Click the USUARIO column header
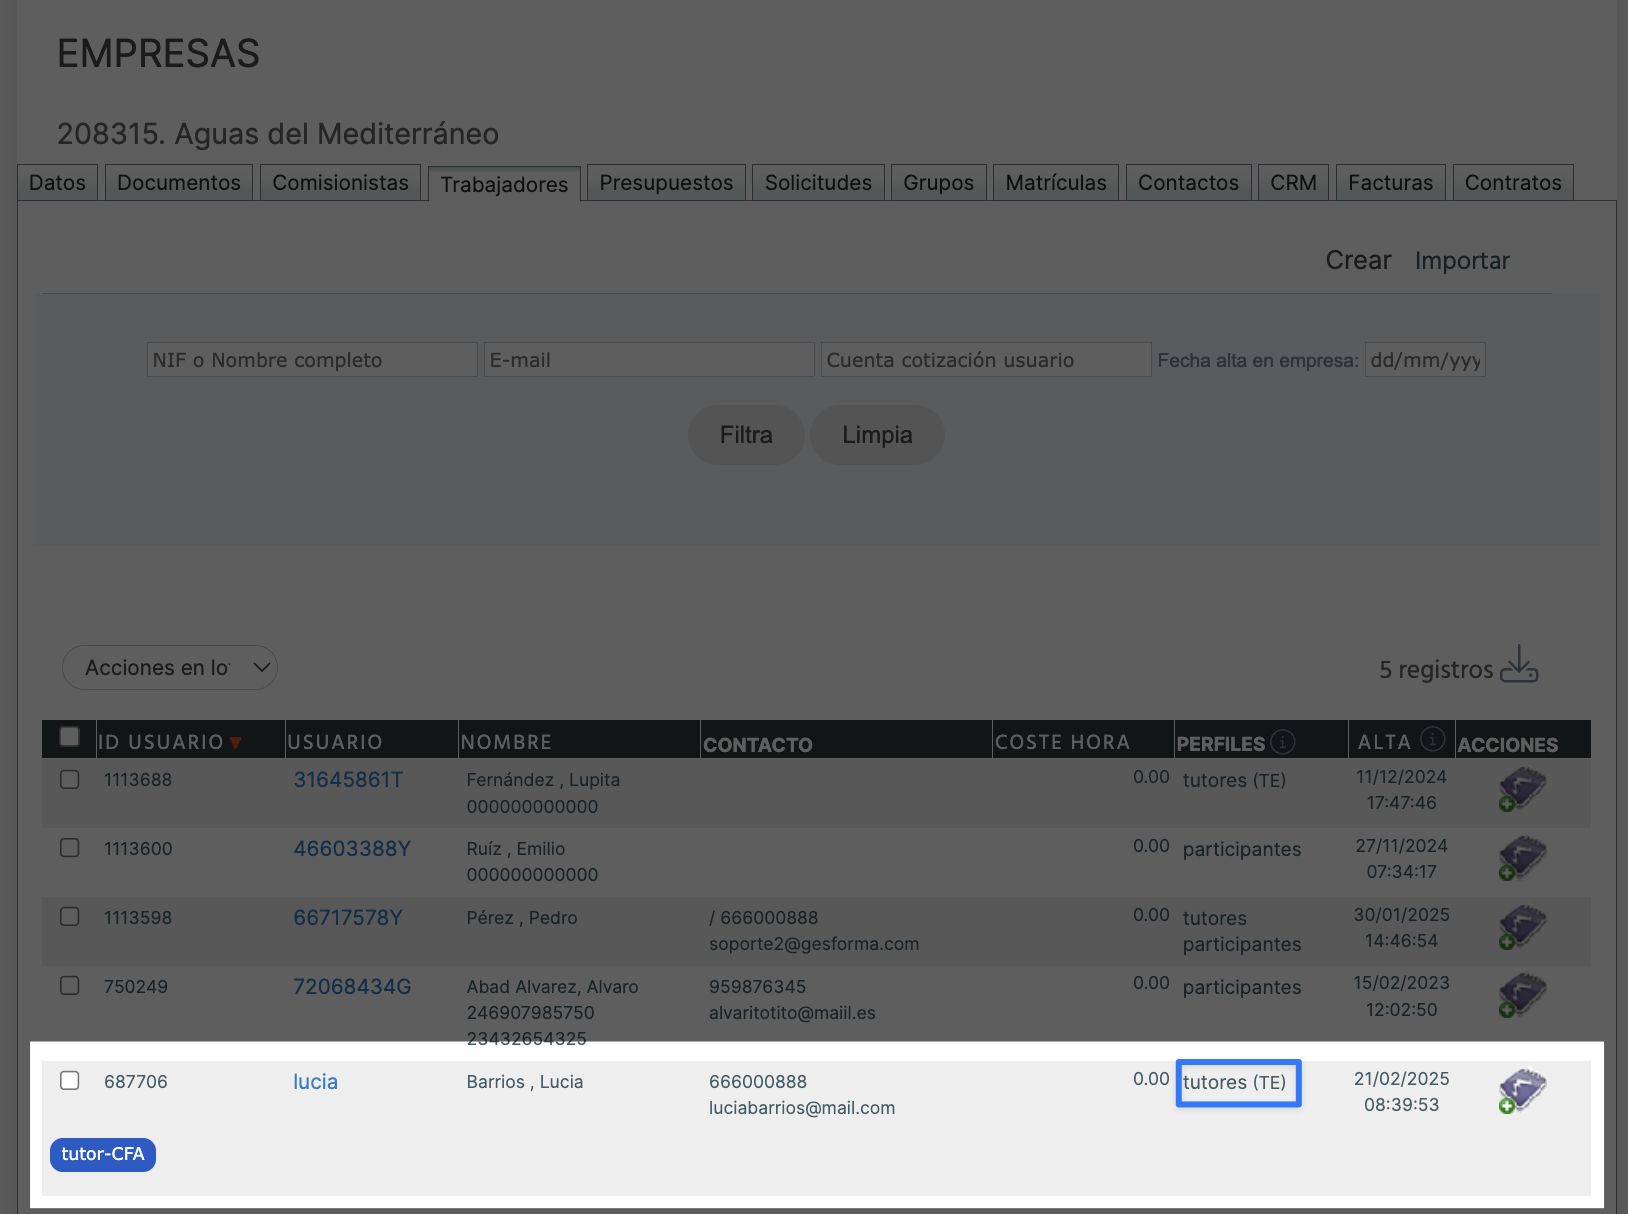This screenshot has width=1628, height=1214. (x=335, y=742)
